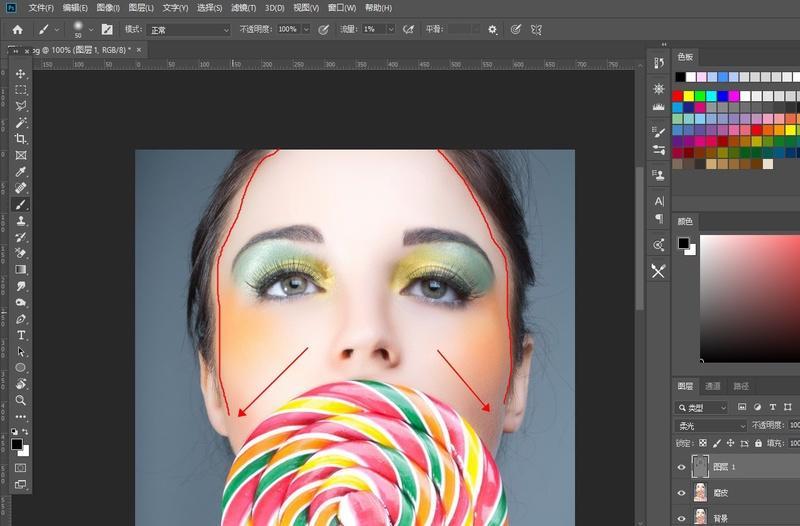Switch to the 路径 tab

click(741, 386)
